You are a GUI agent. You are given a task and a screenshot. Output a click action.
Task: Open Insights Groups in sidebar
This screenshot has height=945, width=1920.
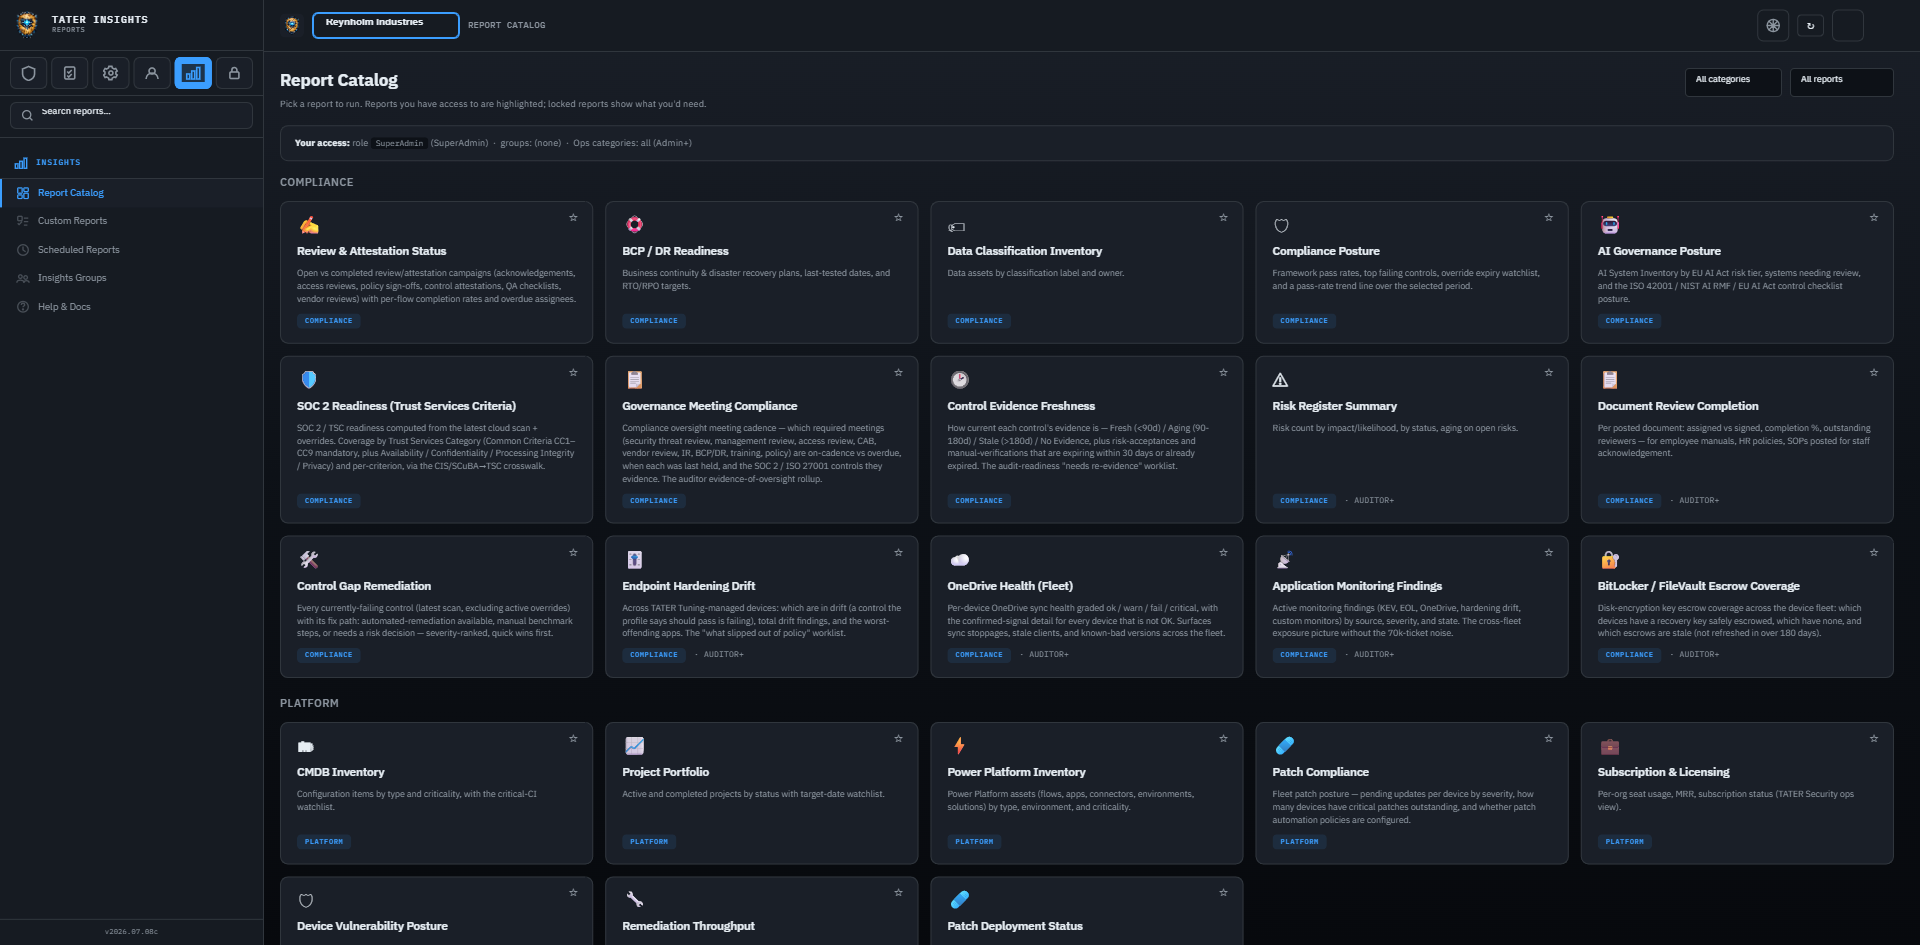tap(131, 278)
